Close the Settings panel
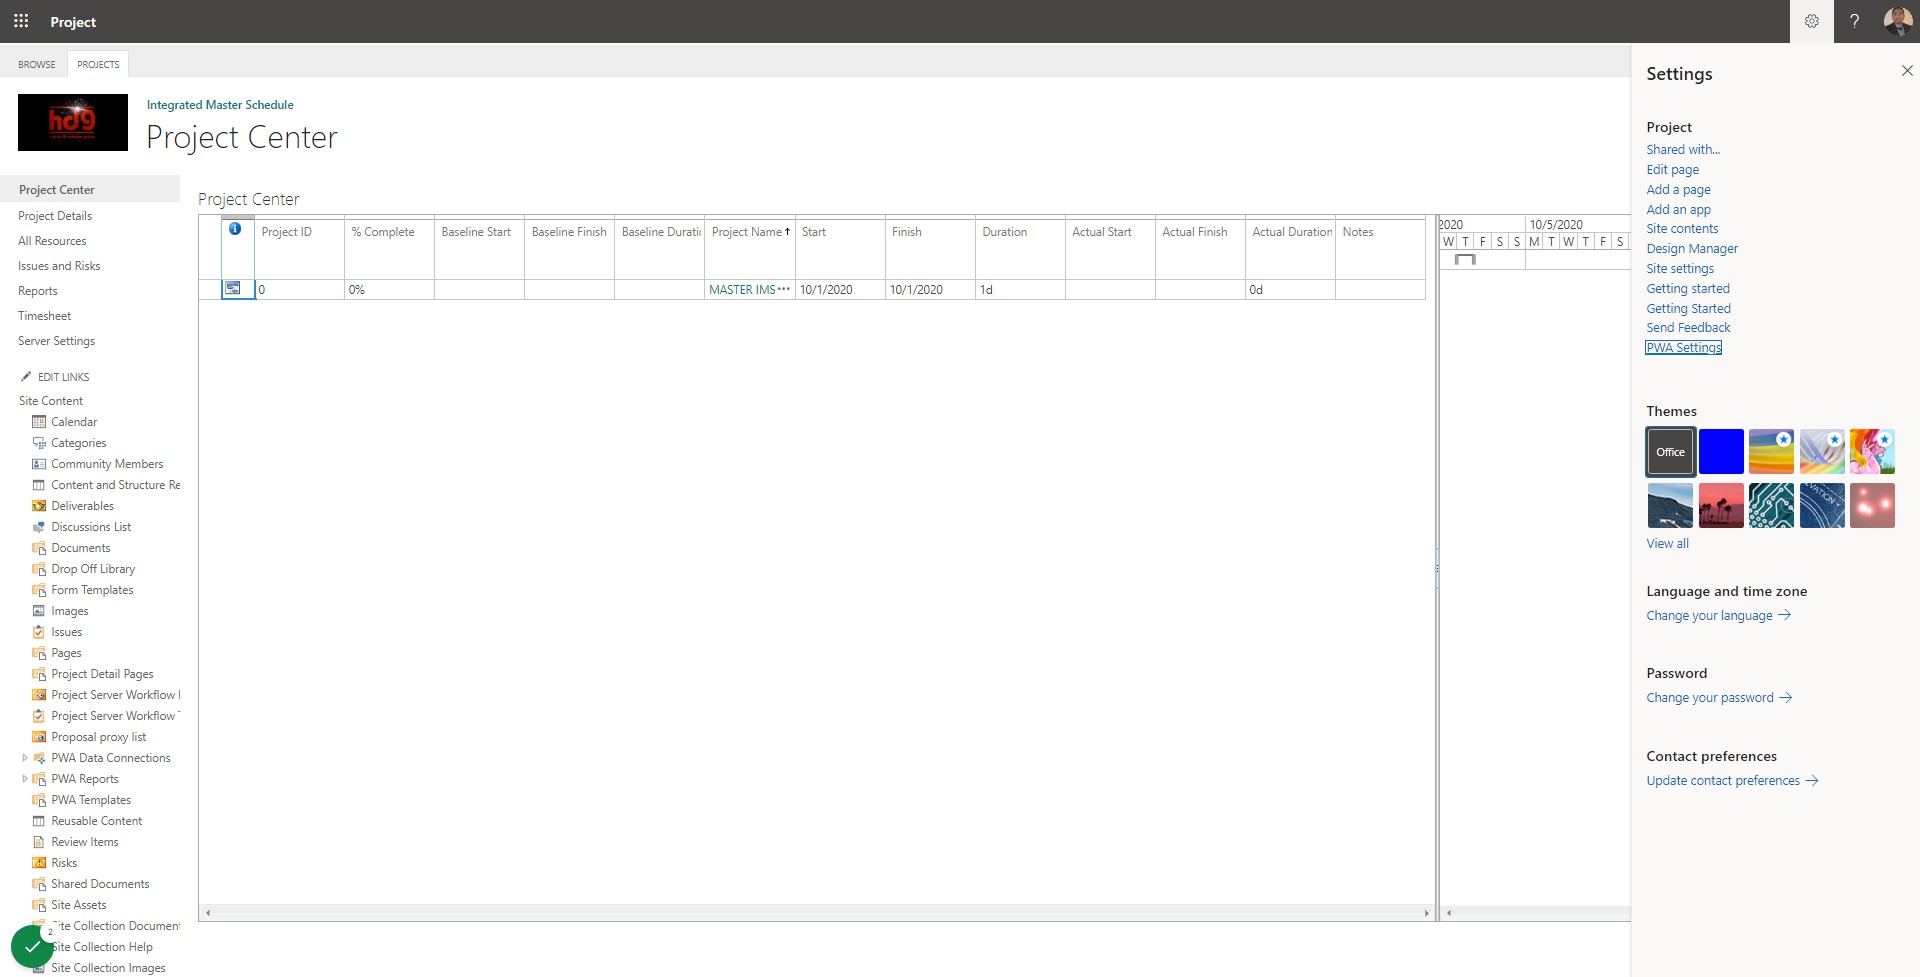This screenshot has width=1920, height=977. point(1906,71)
